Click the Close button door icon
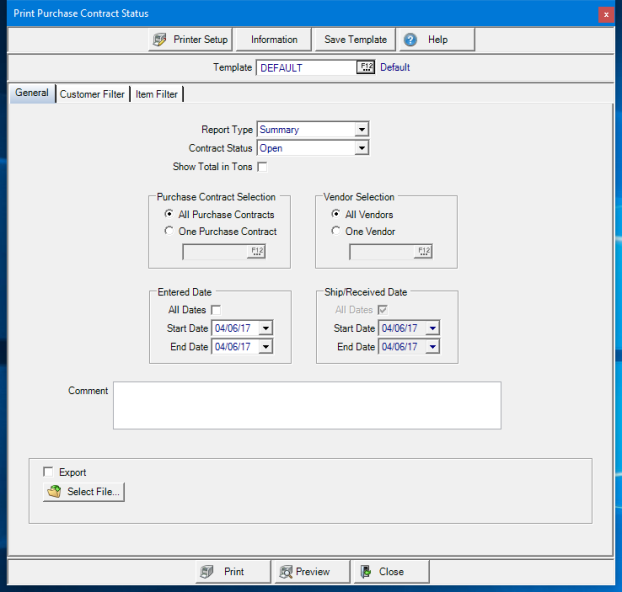 tap(366, 572)
